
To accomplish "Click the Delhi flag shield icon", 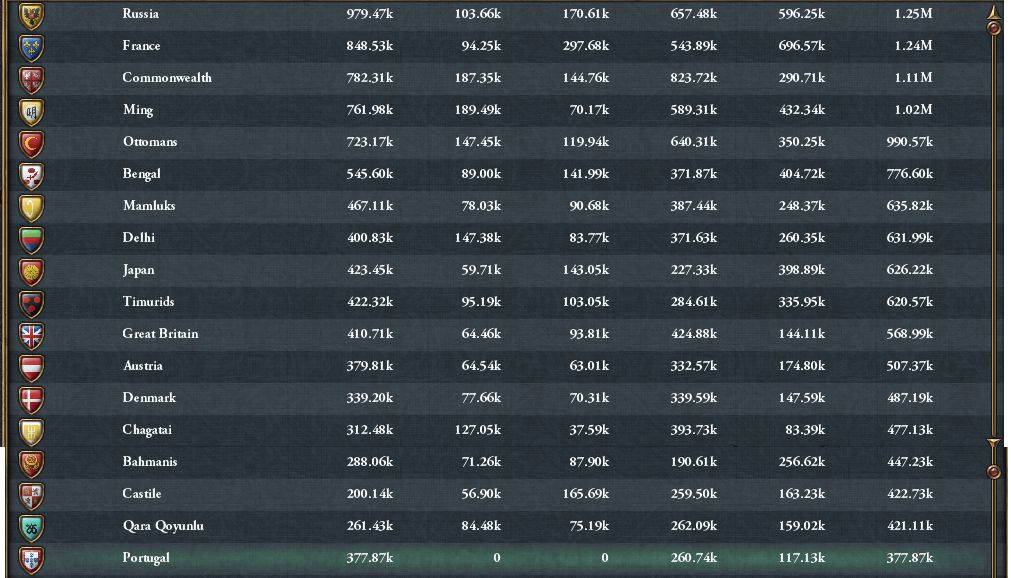I will pyautogui.click(x=32, y=239).
